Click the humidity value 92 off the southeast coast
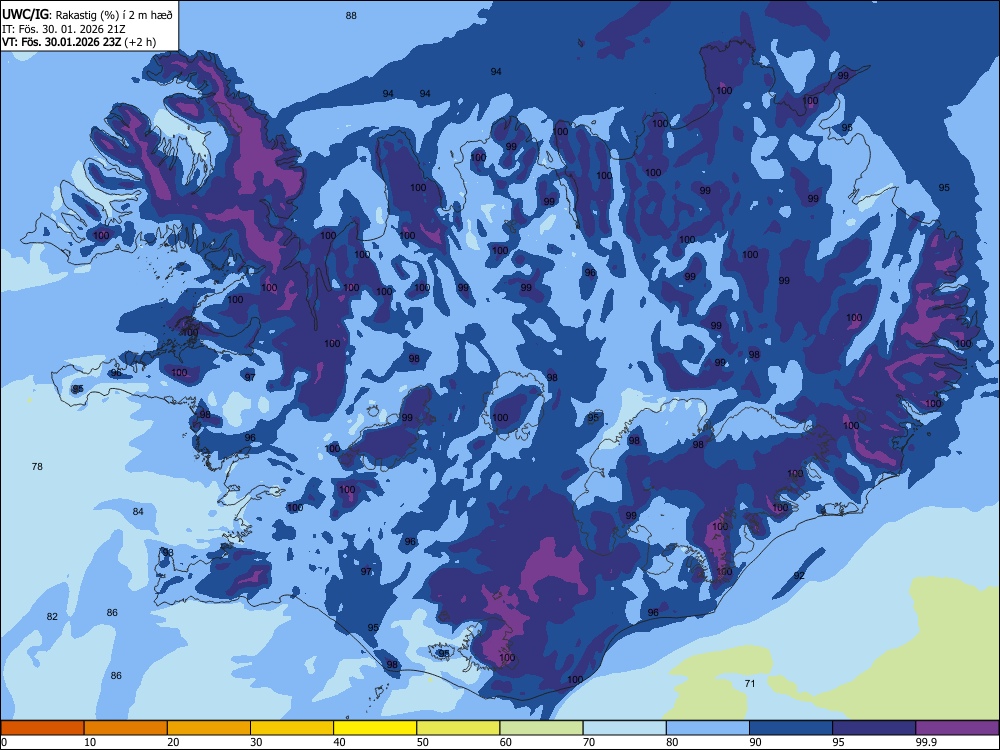 coord(799,575)
